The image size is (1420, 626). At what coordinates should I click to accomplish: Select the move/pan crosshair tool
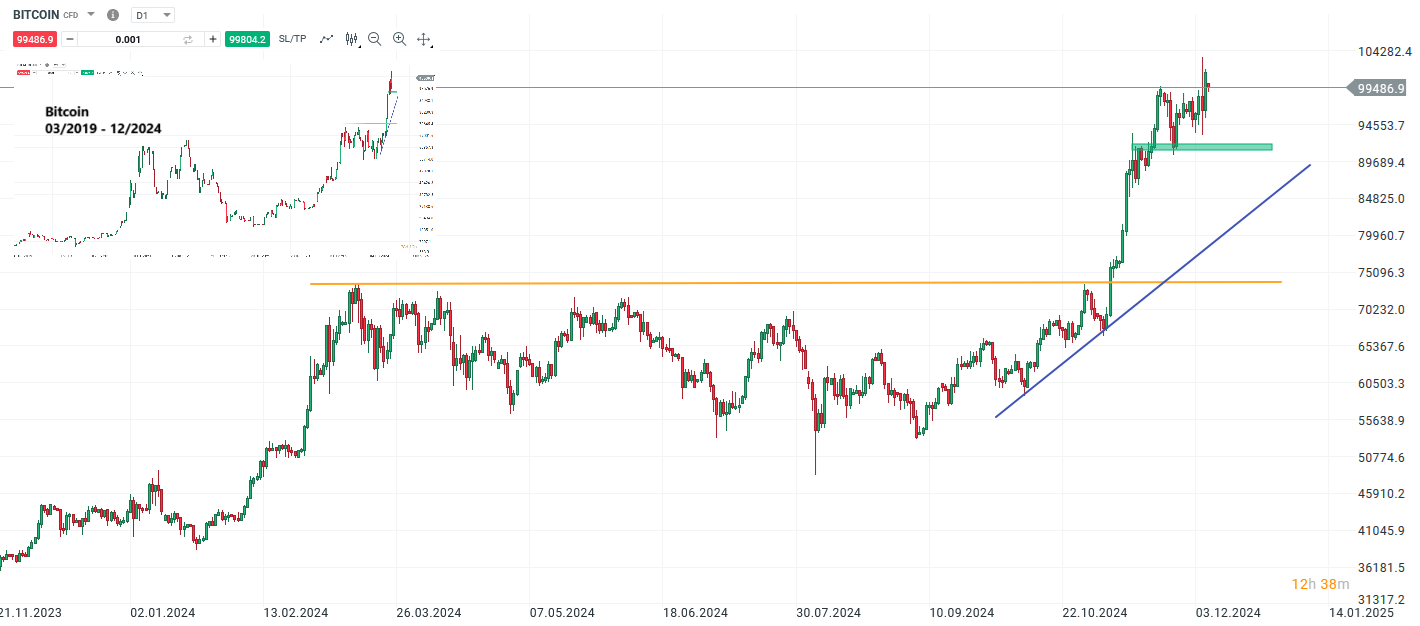pyautogui.click(x=424, y=39)
